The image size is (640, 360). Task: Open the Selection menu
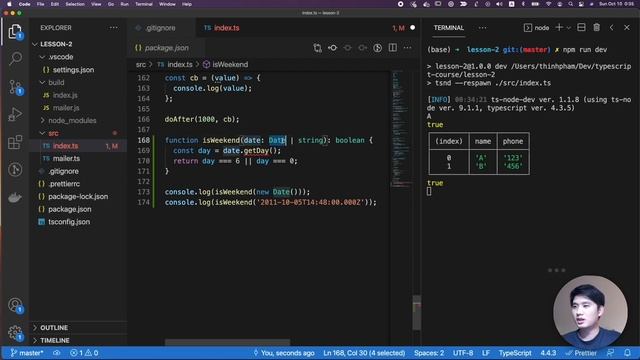point(75,4)
